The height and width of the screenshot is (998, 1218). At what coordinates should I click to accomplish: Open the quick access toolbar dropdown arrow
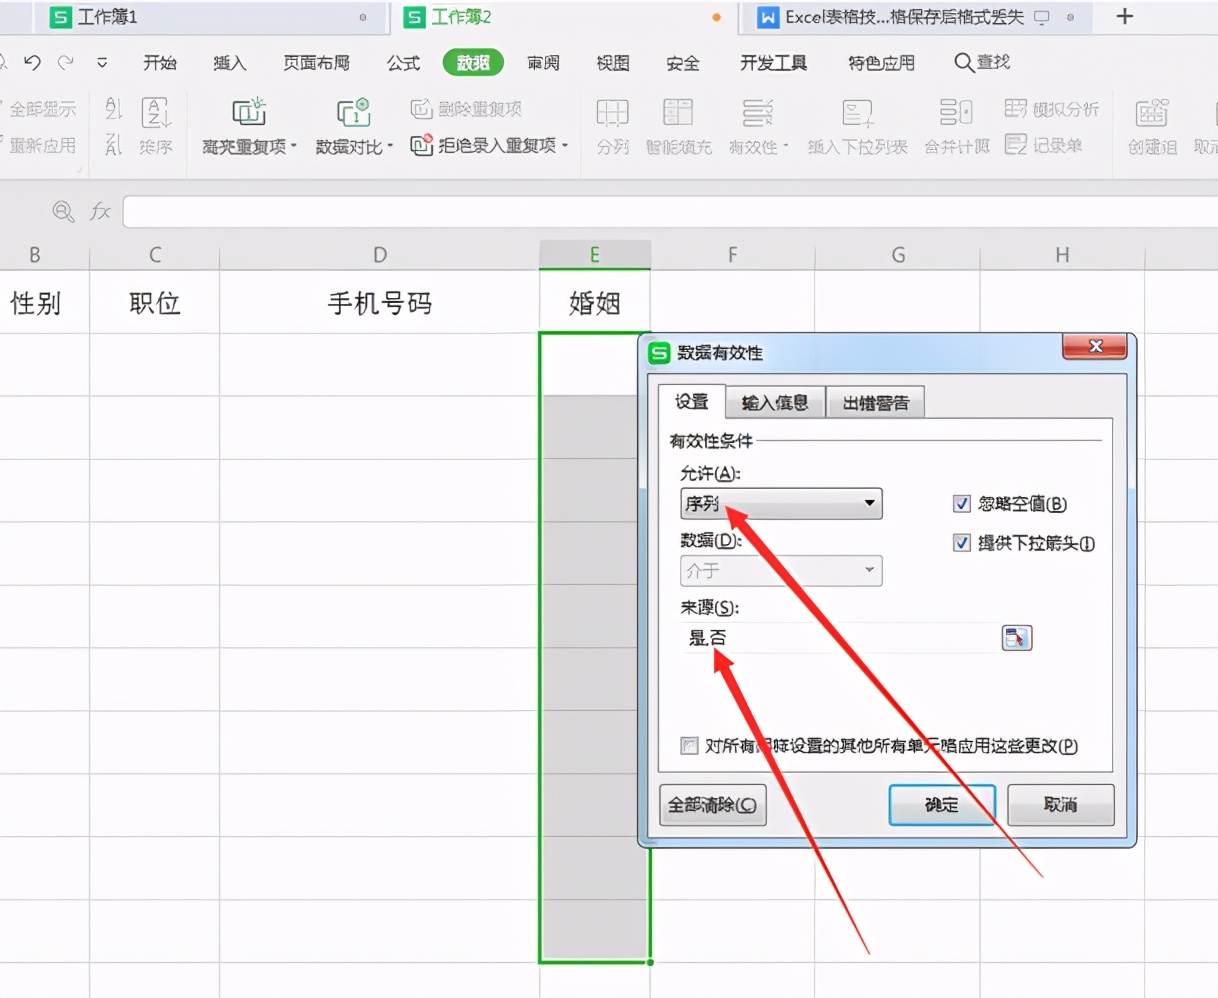102,63
